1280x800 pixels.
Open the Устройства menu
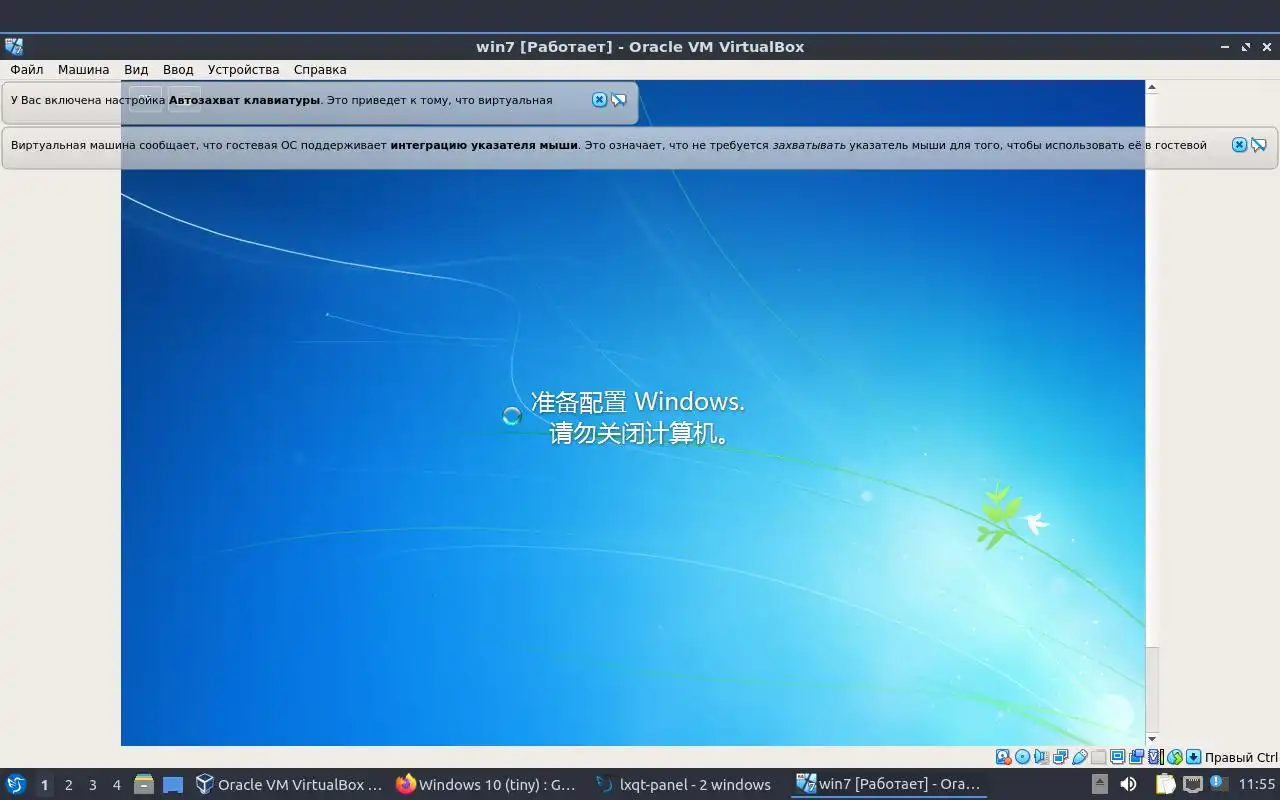point(243,70)
